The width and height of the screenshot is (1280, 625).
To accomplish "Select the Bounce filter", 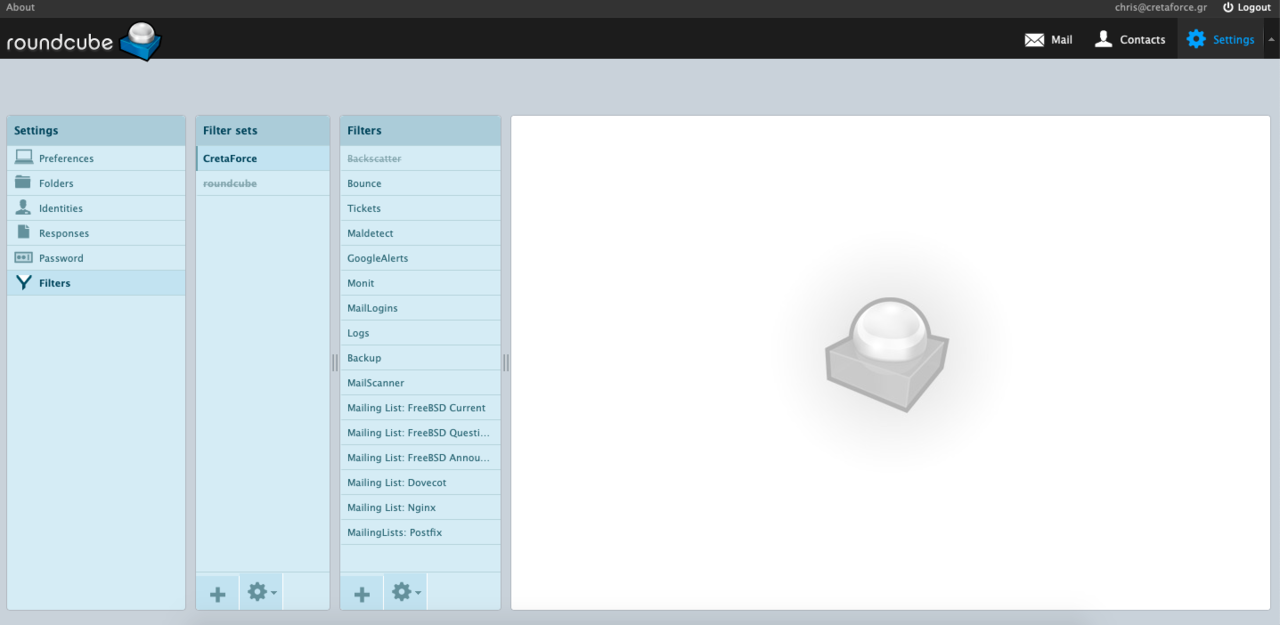I will click(x=420, y=183).
